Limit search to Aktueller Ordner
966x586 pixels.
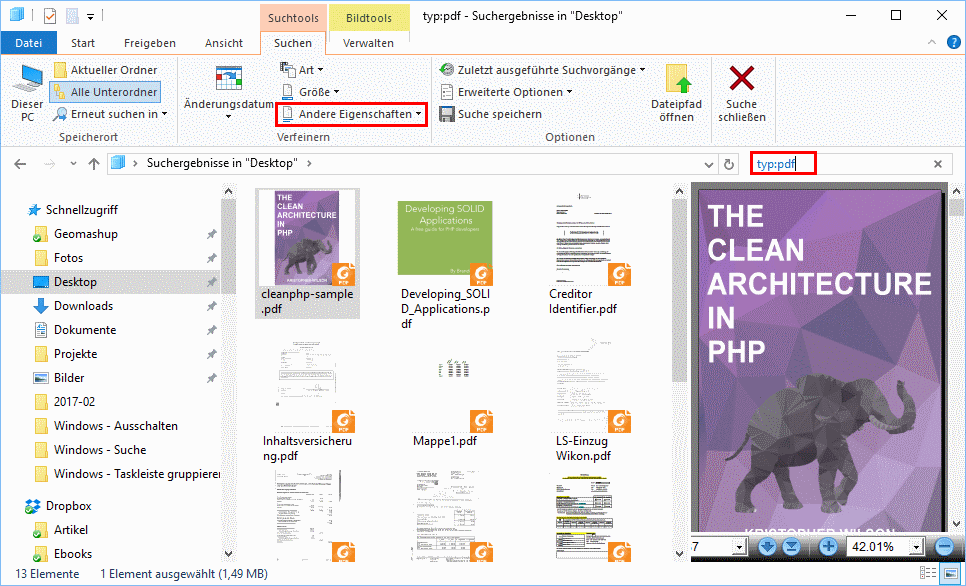pos(105,70)
